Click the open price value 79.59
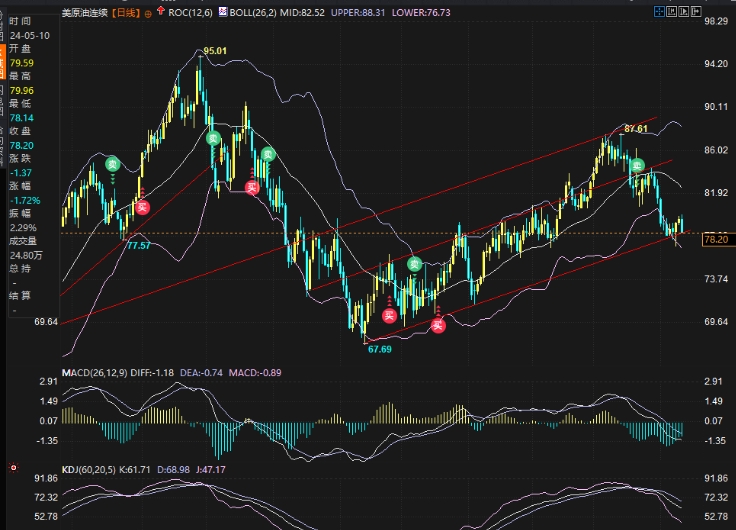This screenshot has width=736, height=530. click(x=22, y=63)
